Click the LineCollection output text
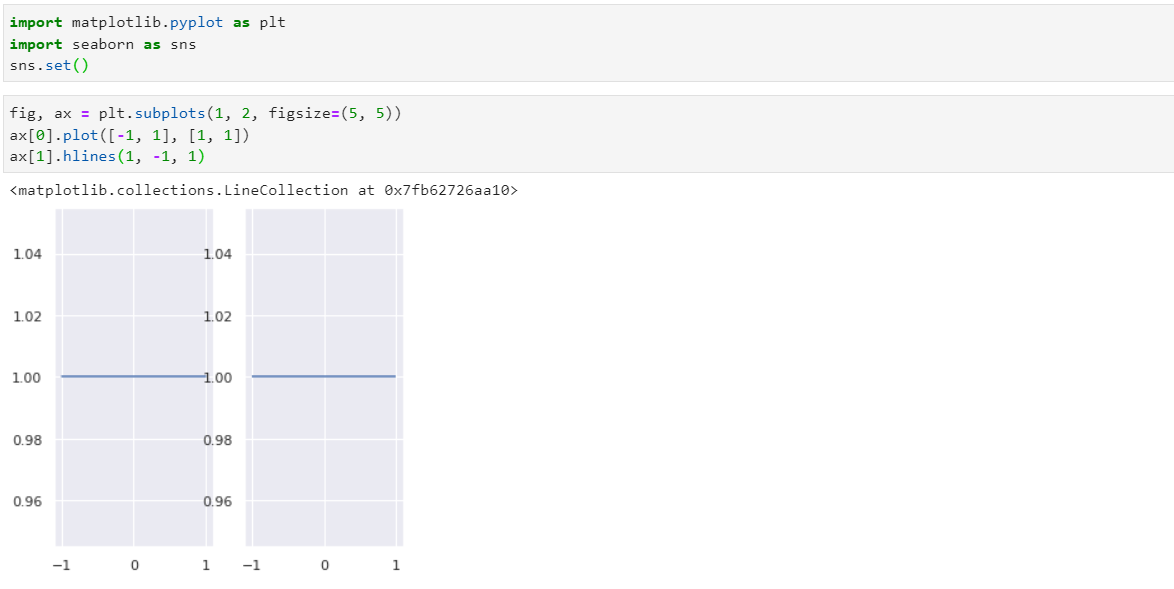1174x589 pixels. (264, 191)
